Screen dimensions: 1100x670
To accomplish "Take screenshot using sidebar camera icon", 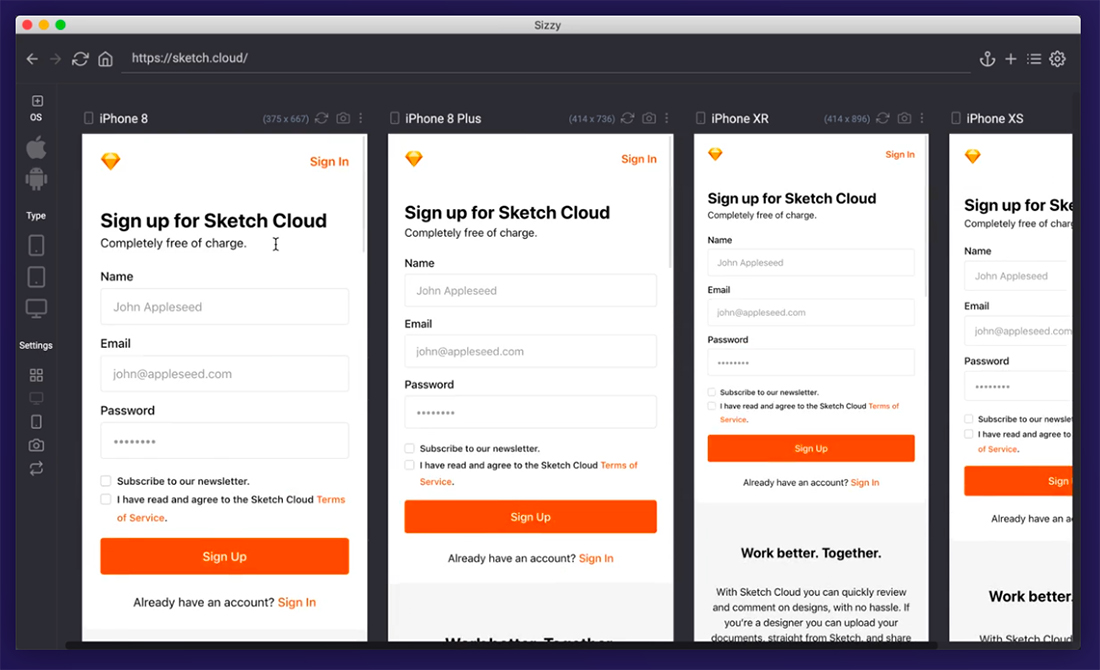I will [x=36, y=445].
